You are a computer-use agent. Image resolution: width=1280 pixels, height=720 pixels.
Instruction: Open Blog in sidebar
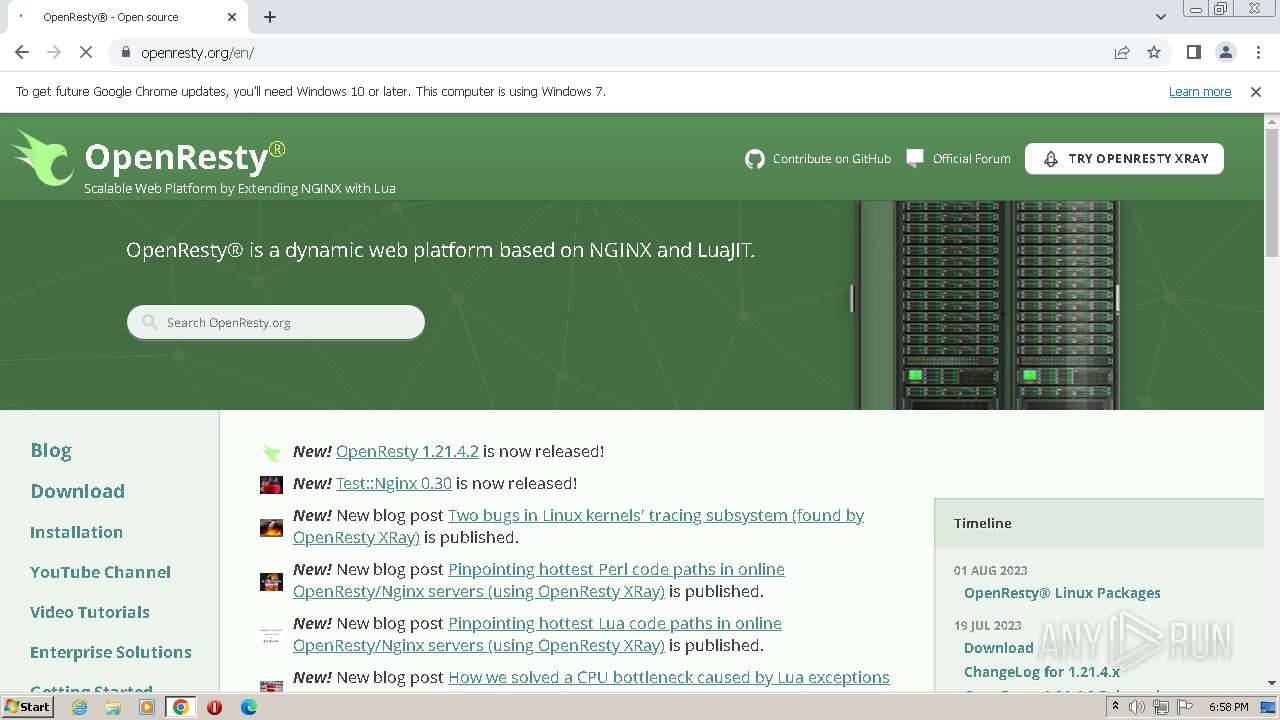click(51, 450)
